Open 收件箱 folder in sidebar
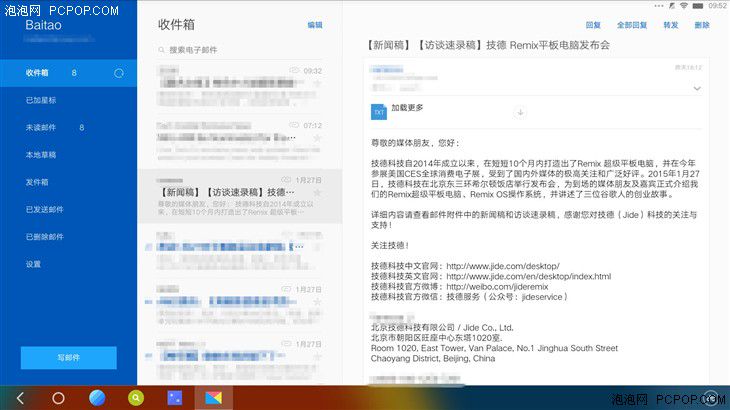The image size is (730, 410). pyautogui.click(x=68, y=73)
